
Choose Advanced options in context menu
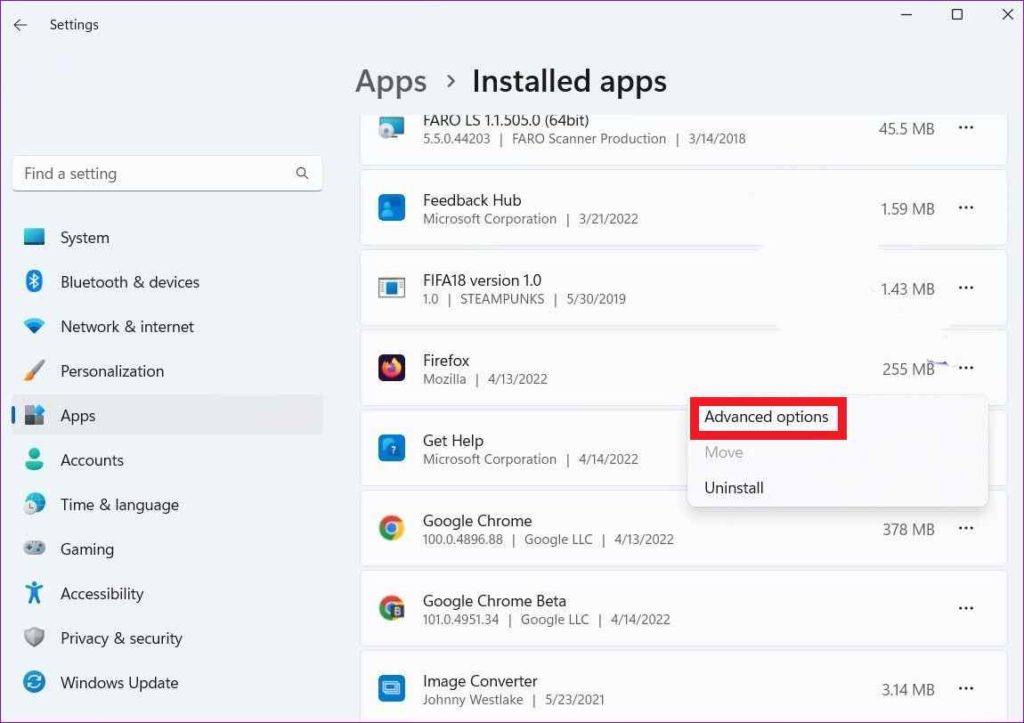point(766,417)
